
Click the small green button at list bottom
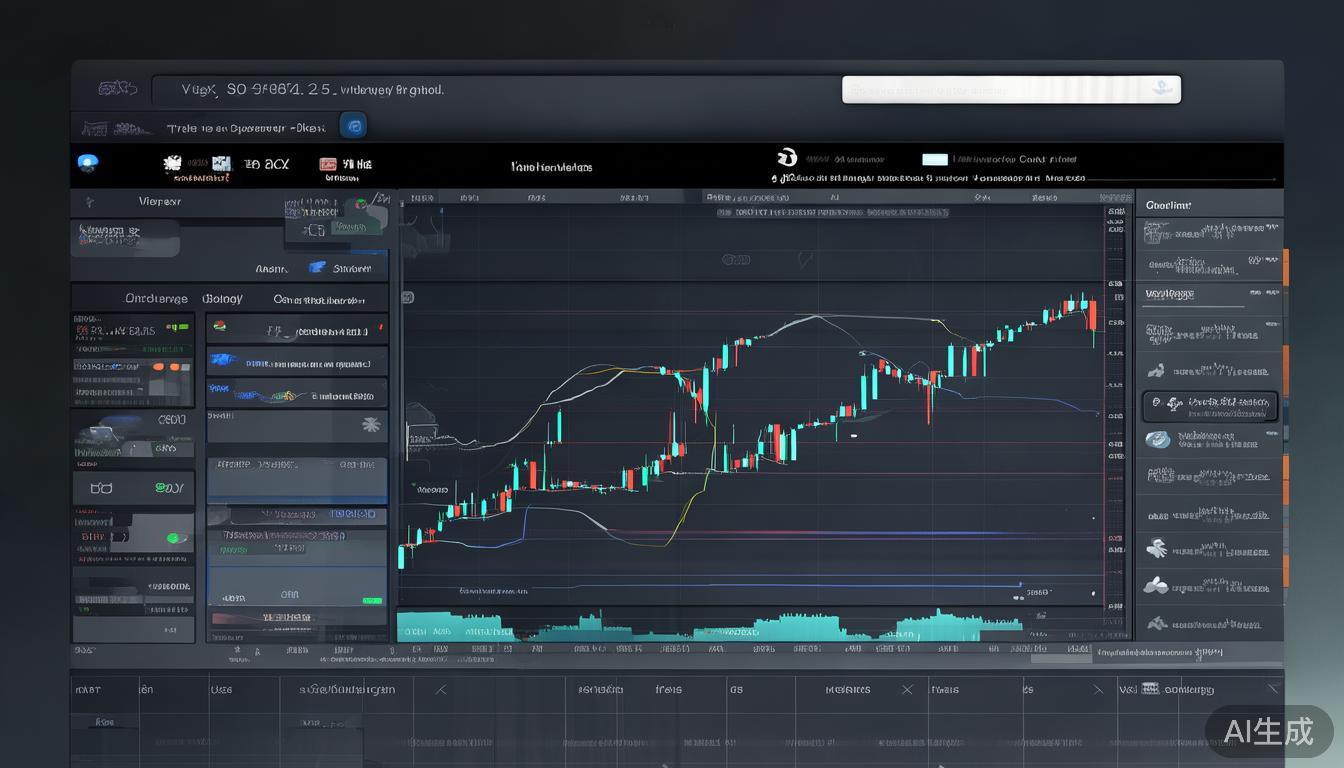point(372,600)
